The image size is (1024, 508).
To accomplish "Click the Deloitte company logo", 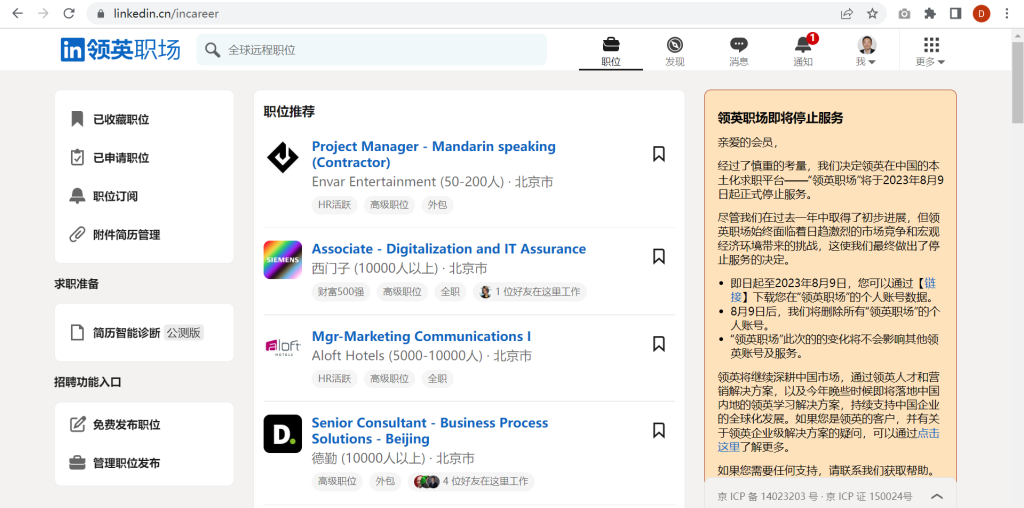I will coord(283,434).
